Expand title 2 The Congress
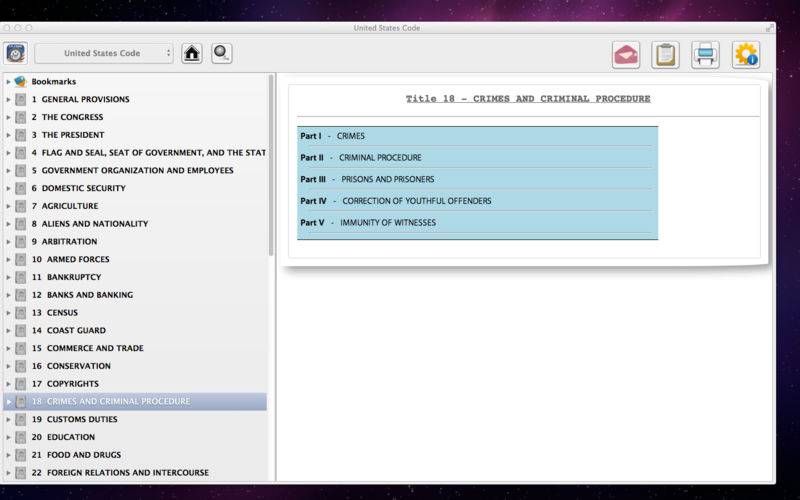The height and width of the screenshot is (500, 800). coord(8,117)
